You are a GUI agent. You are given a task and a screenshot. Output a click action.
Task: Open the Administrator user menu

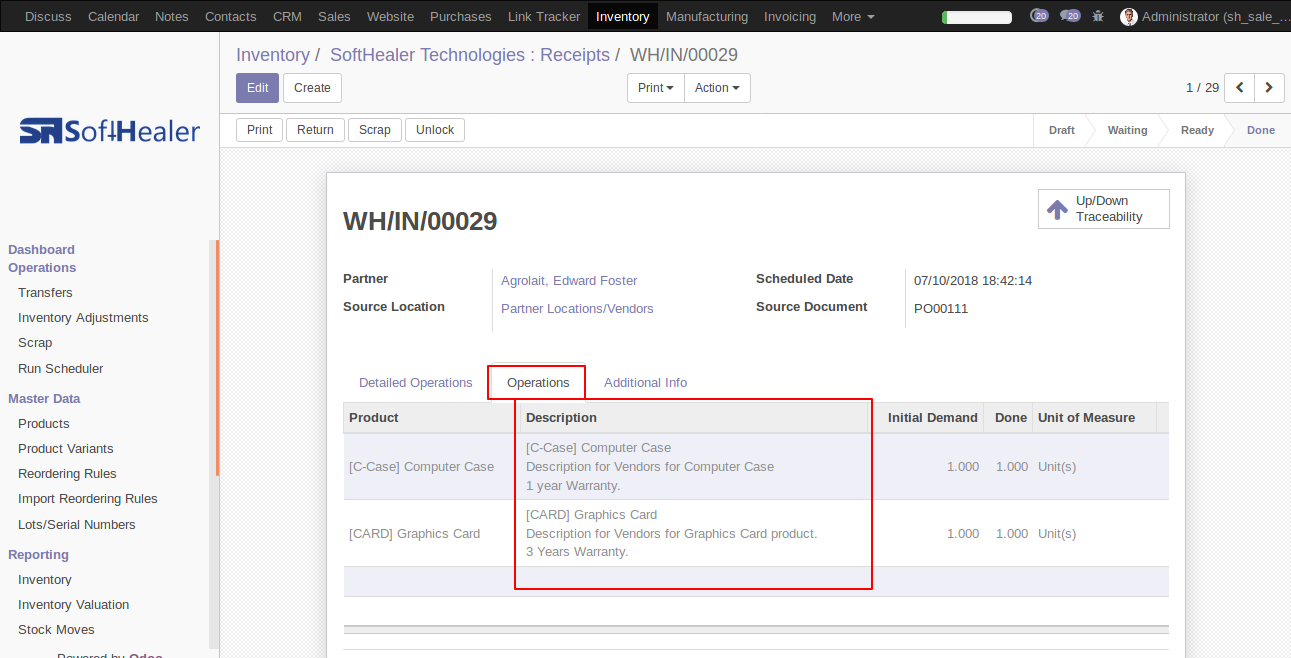[1204, 16]
